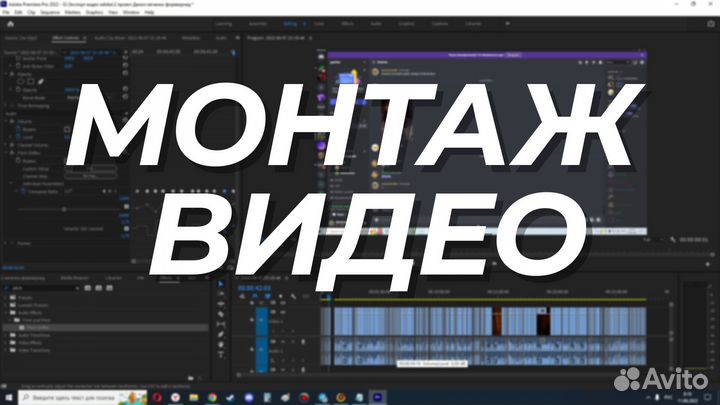
Task: Expand the Lumetri Presets folder
Action: [x=6, y=305]
